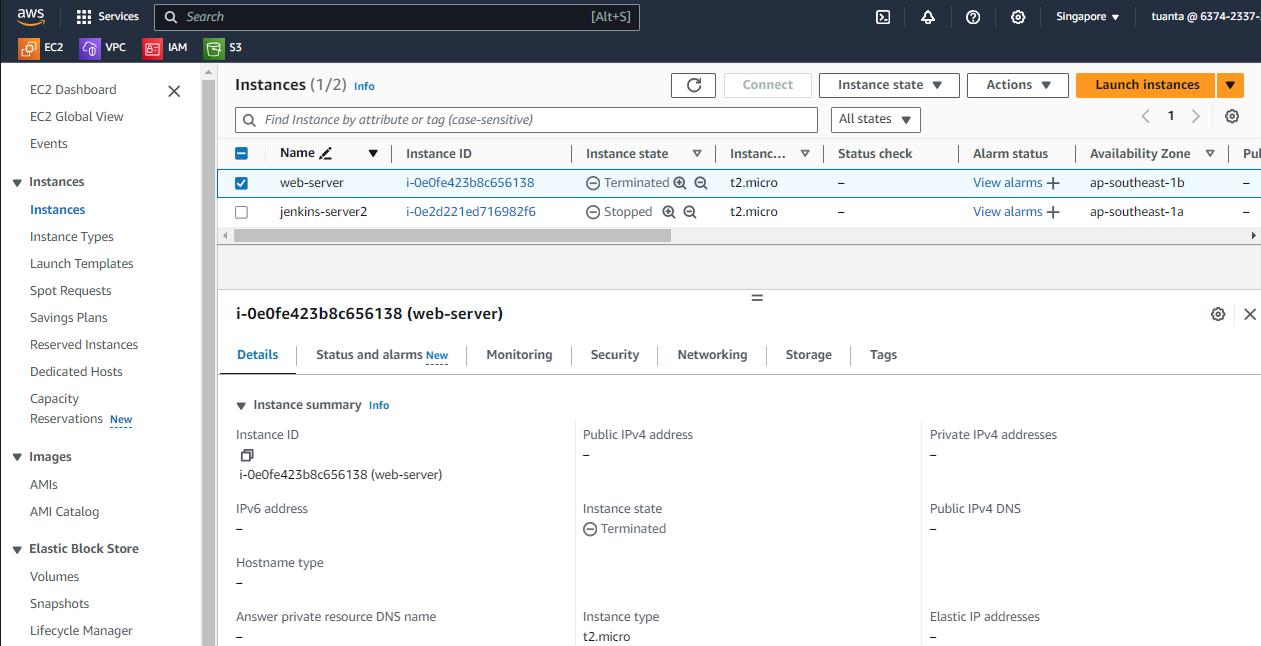
Task: Open Volumes under Elastic Block Store
Action: [54, 577]
